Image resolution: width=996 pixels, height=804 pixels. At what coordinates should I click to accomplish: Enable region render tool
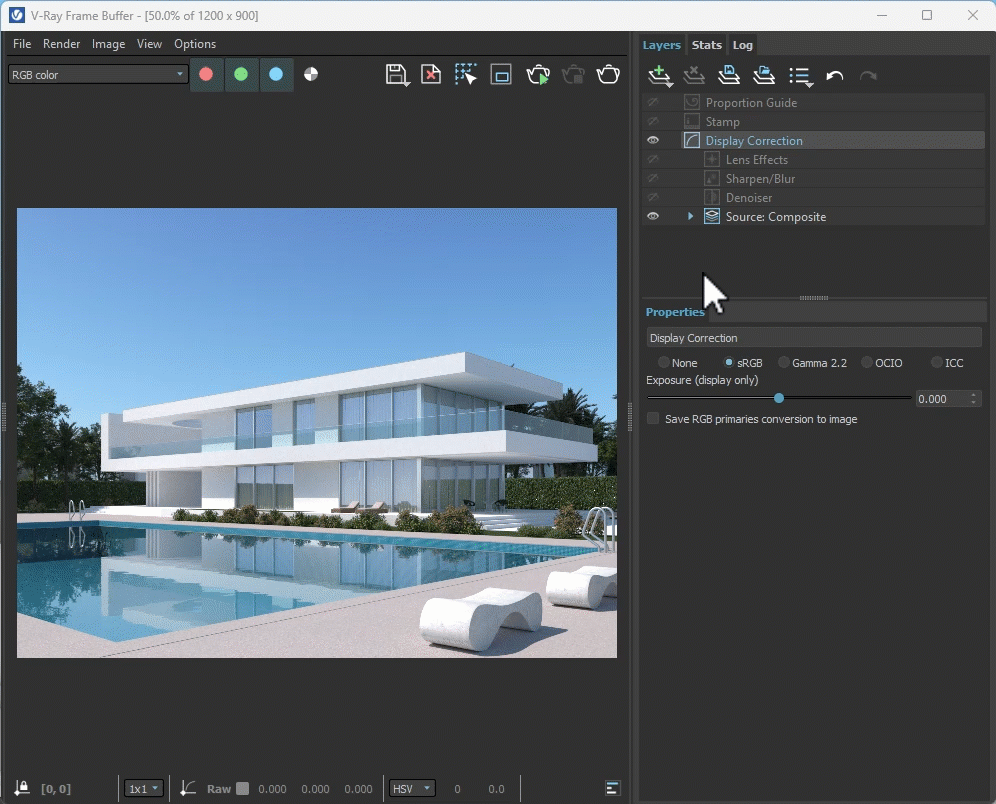tap(501, 75)
